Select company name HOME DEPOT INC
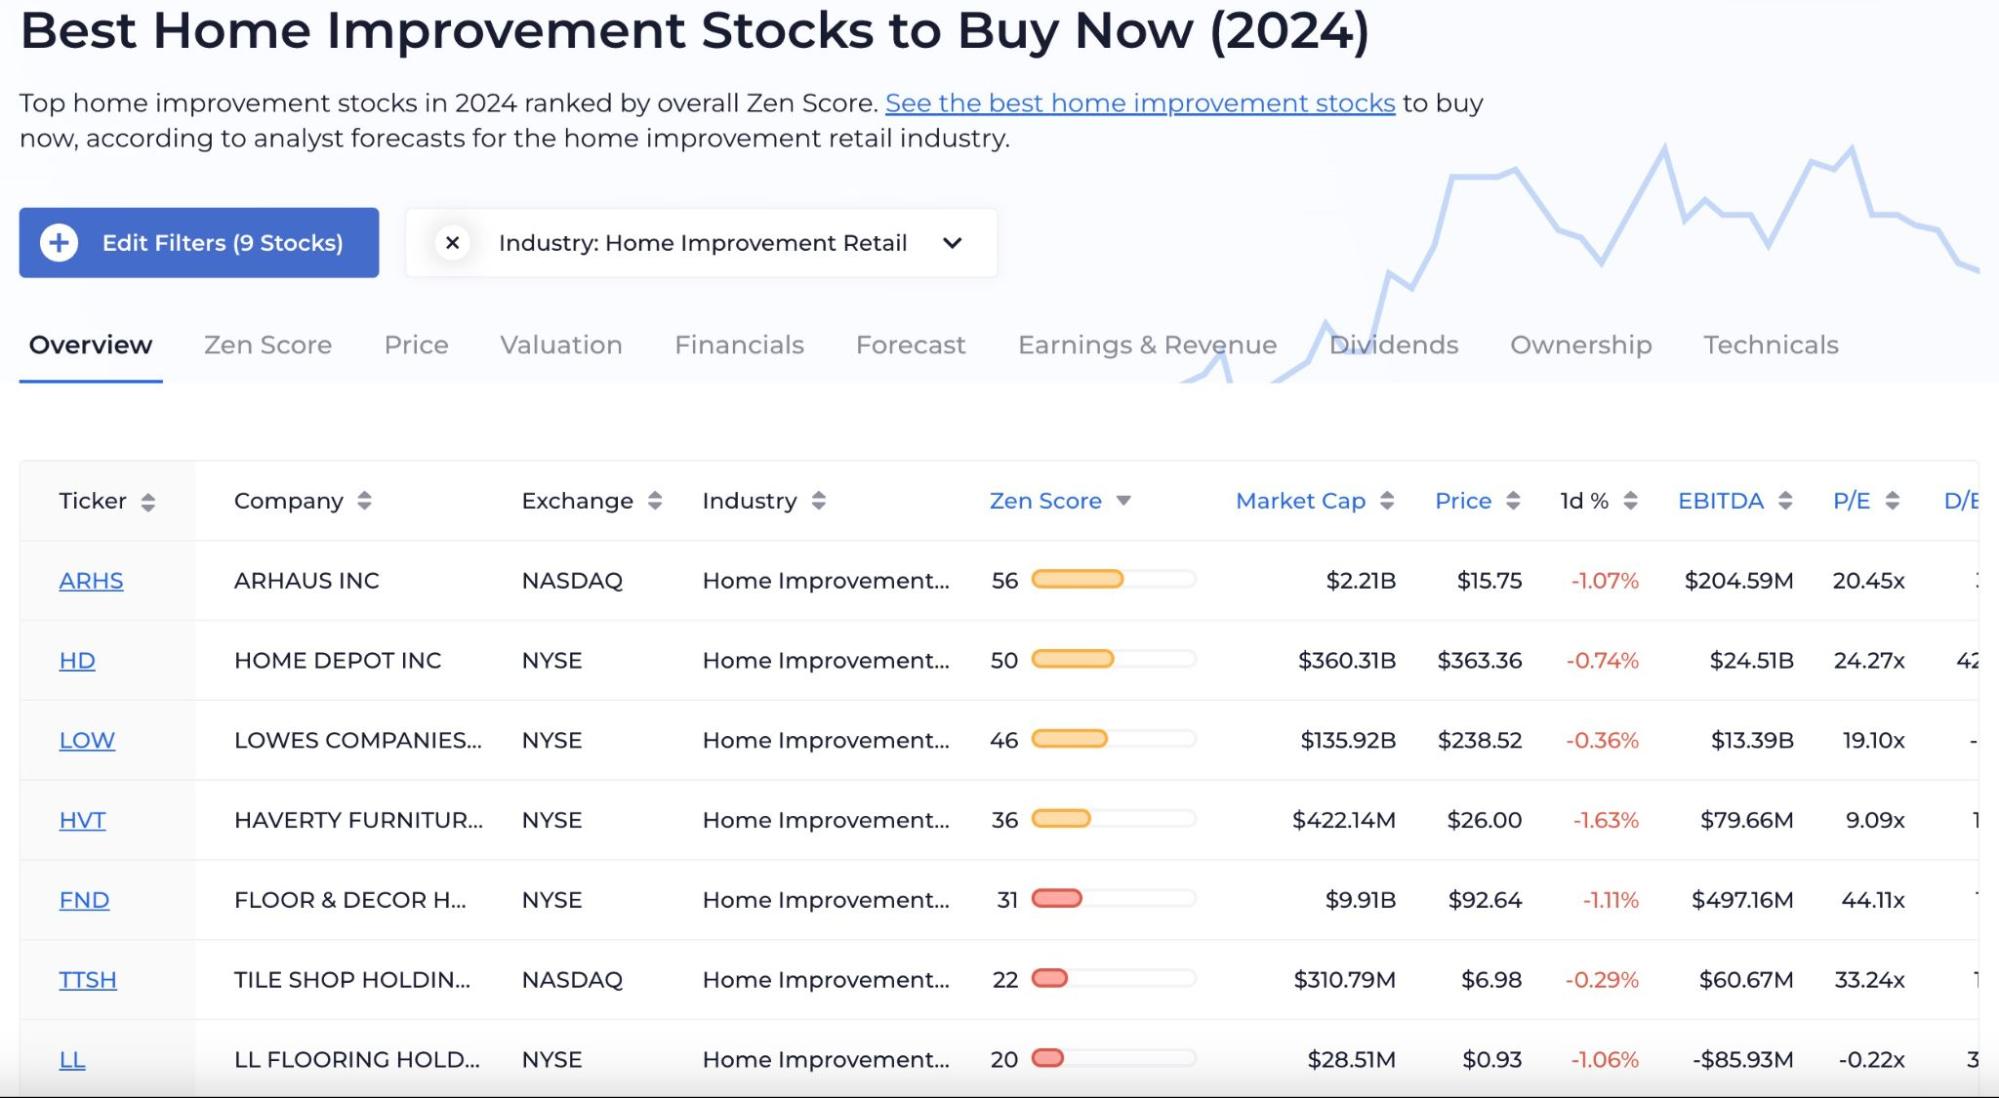Image resolution: width=1999 pixels, height=1098 pixels. [338, 661]
